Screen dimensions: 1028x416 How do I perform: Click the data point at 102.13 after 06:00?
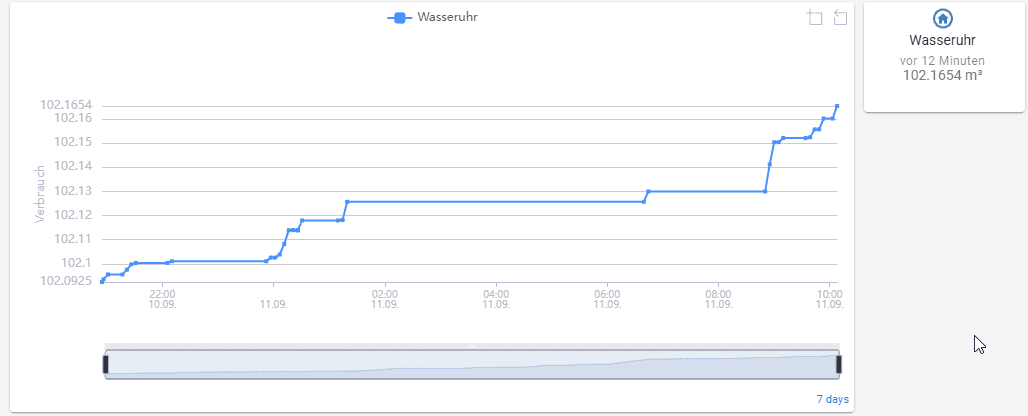tap(648, 191)
